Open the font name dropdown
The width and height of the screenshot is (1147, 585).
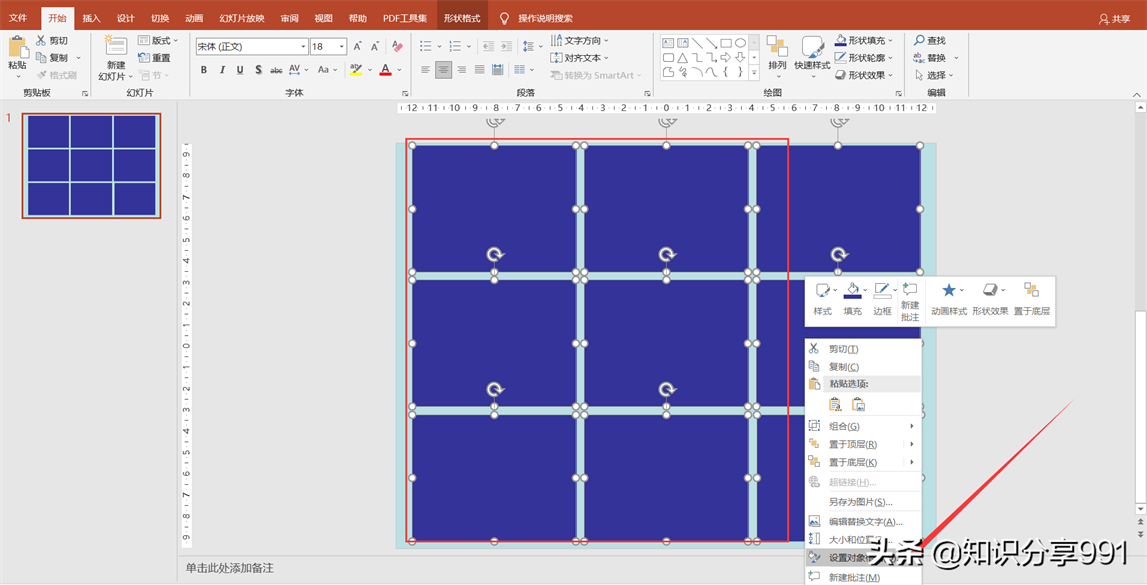[303, 47]
